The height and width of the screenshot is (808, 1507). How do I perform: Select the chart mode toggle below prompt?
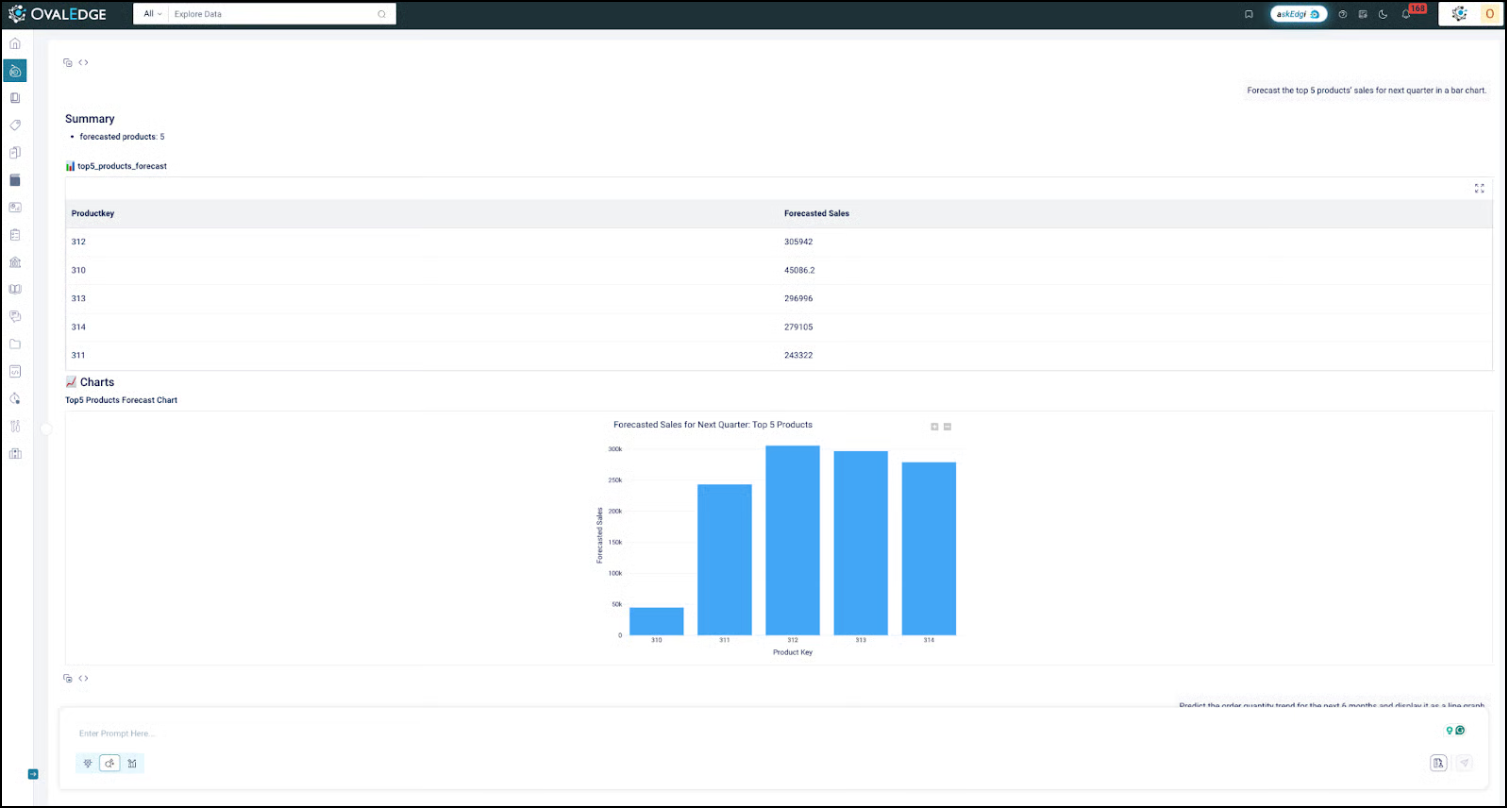point(132,763)
